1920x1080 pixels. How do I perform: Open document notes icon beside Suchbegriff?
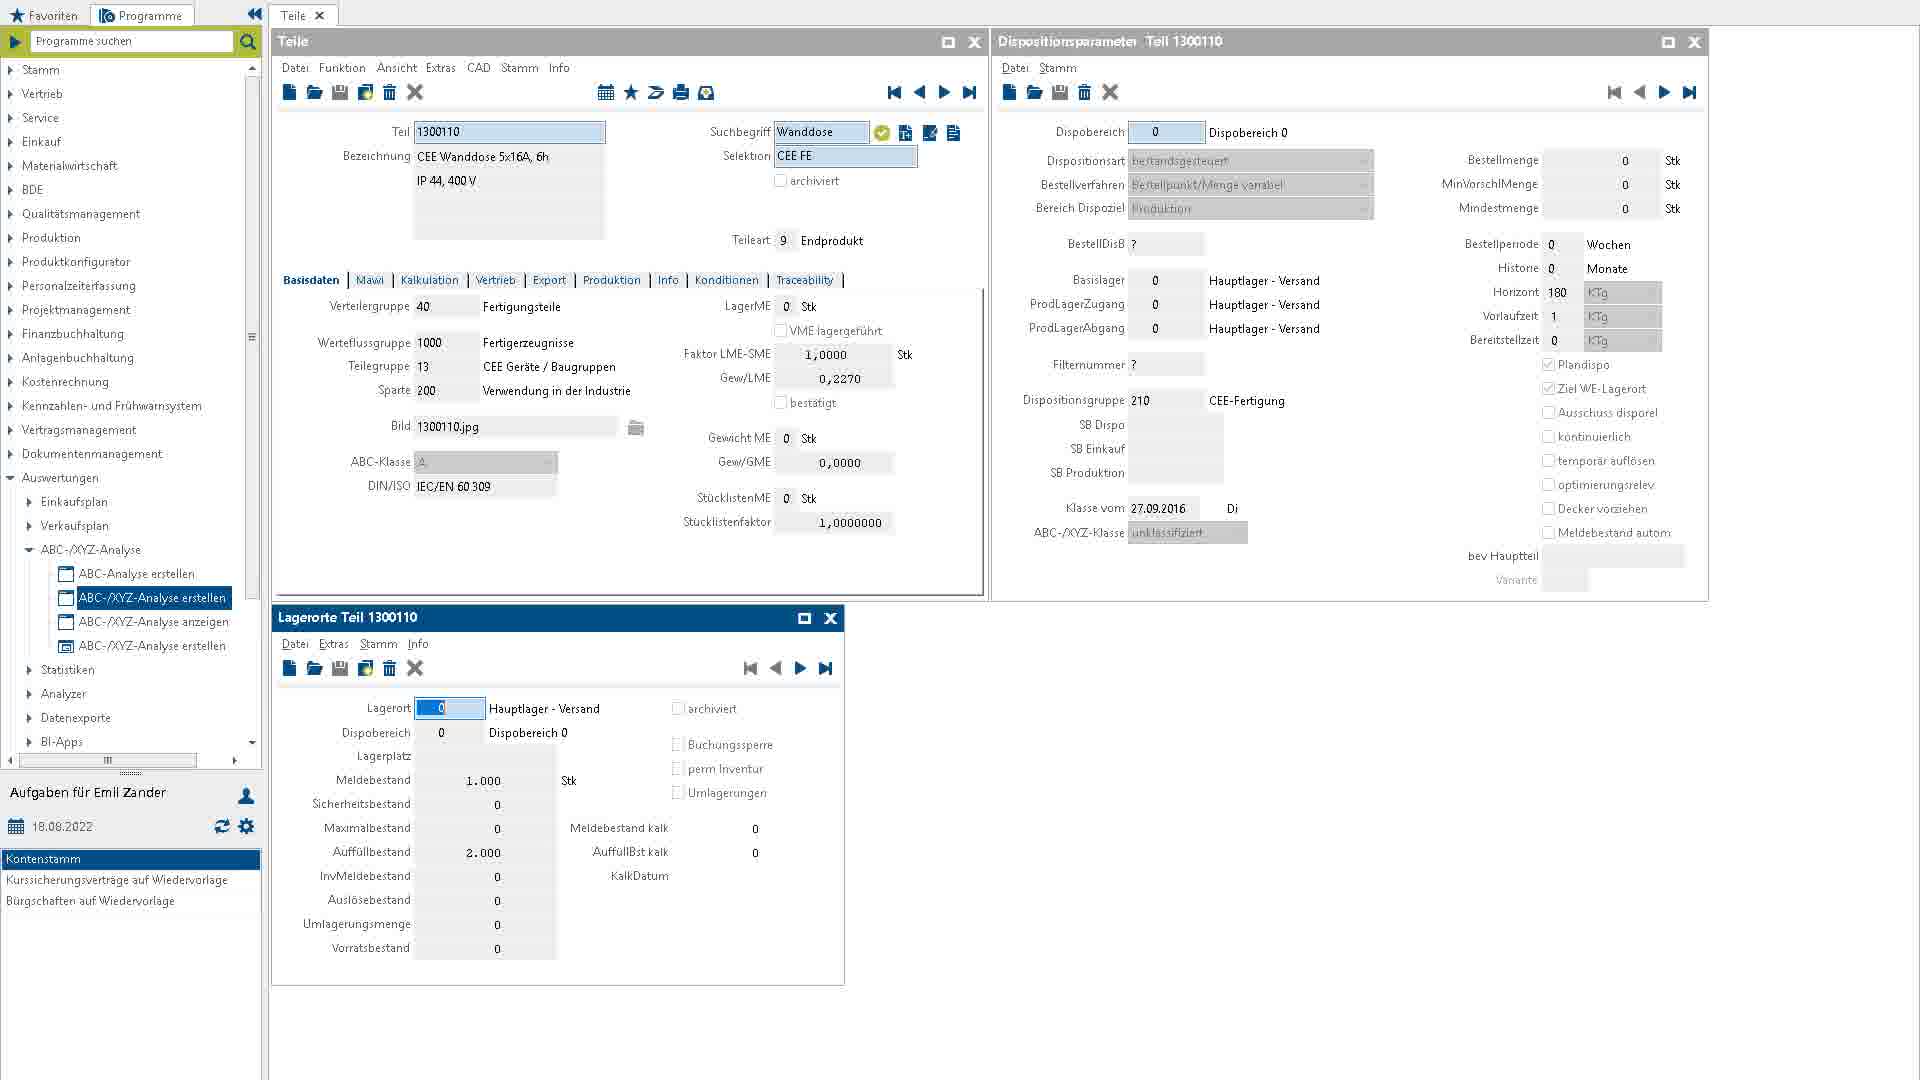pos(954,132)
